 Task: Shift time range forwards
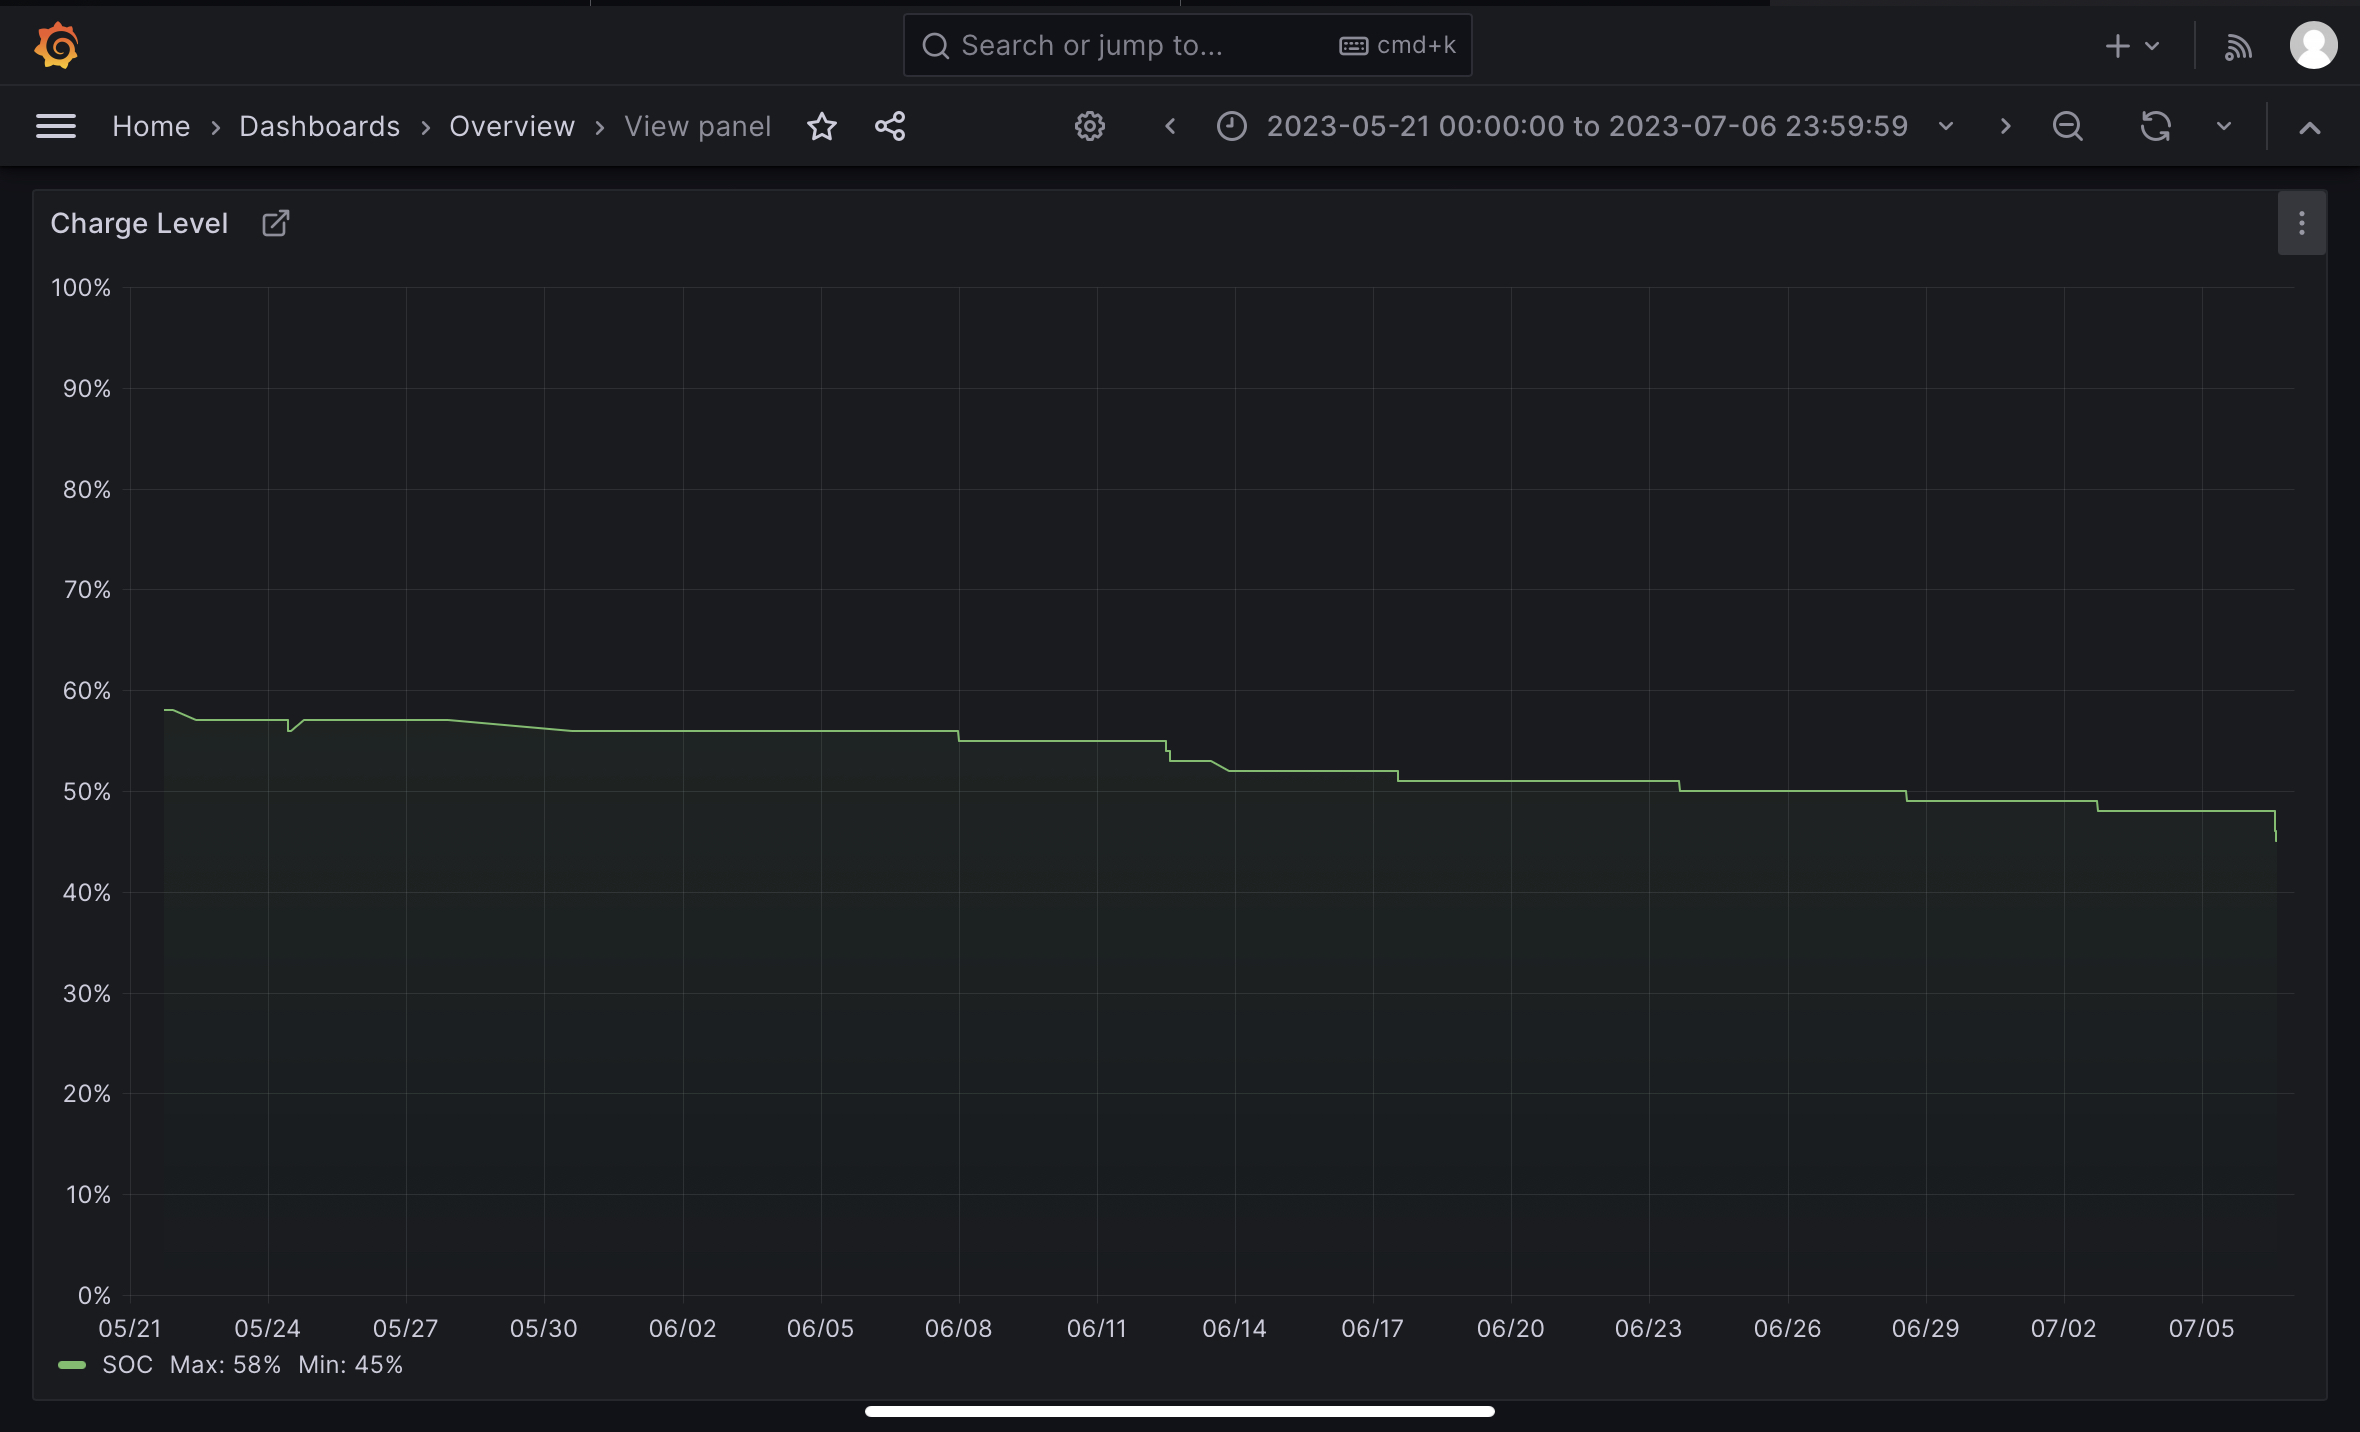(x=2005, y=127)
